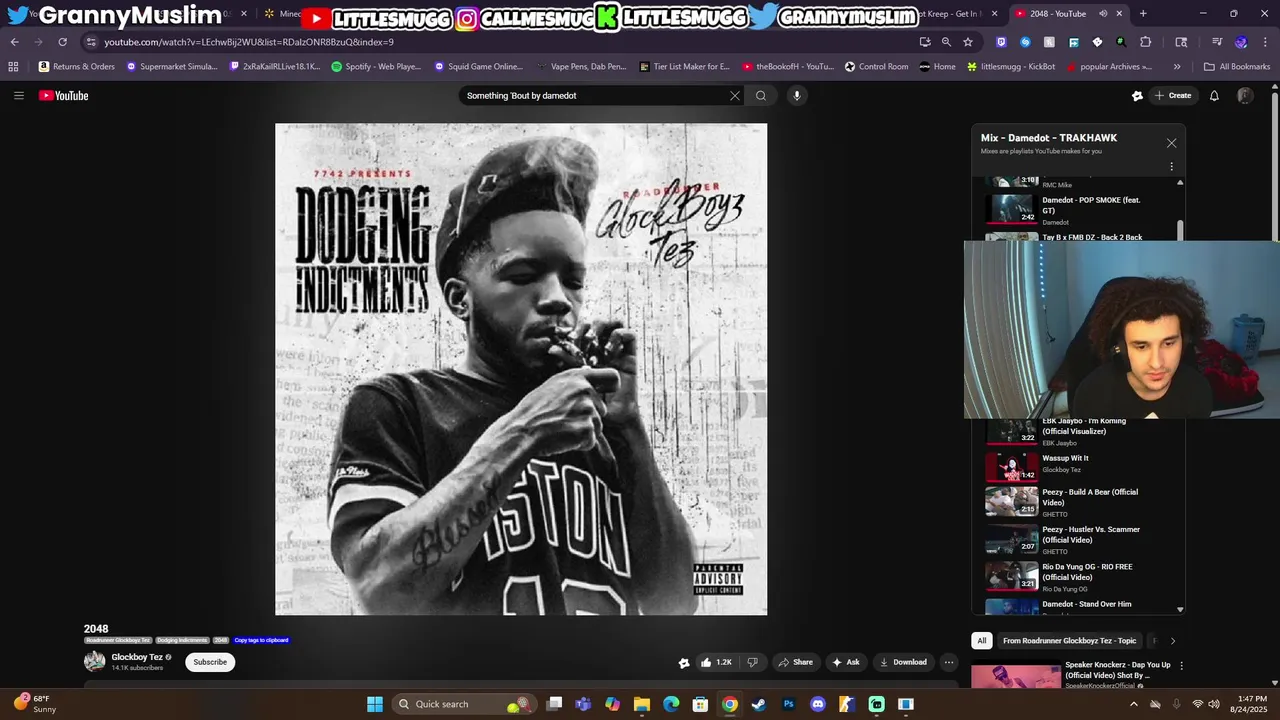This screenshot has height=720, width=1280.
Task: Clear the search box text
Action: (x=735, y=96)
